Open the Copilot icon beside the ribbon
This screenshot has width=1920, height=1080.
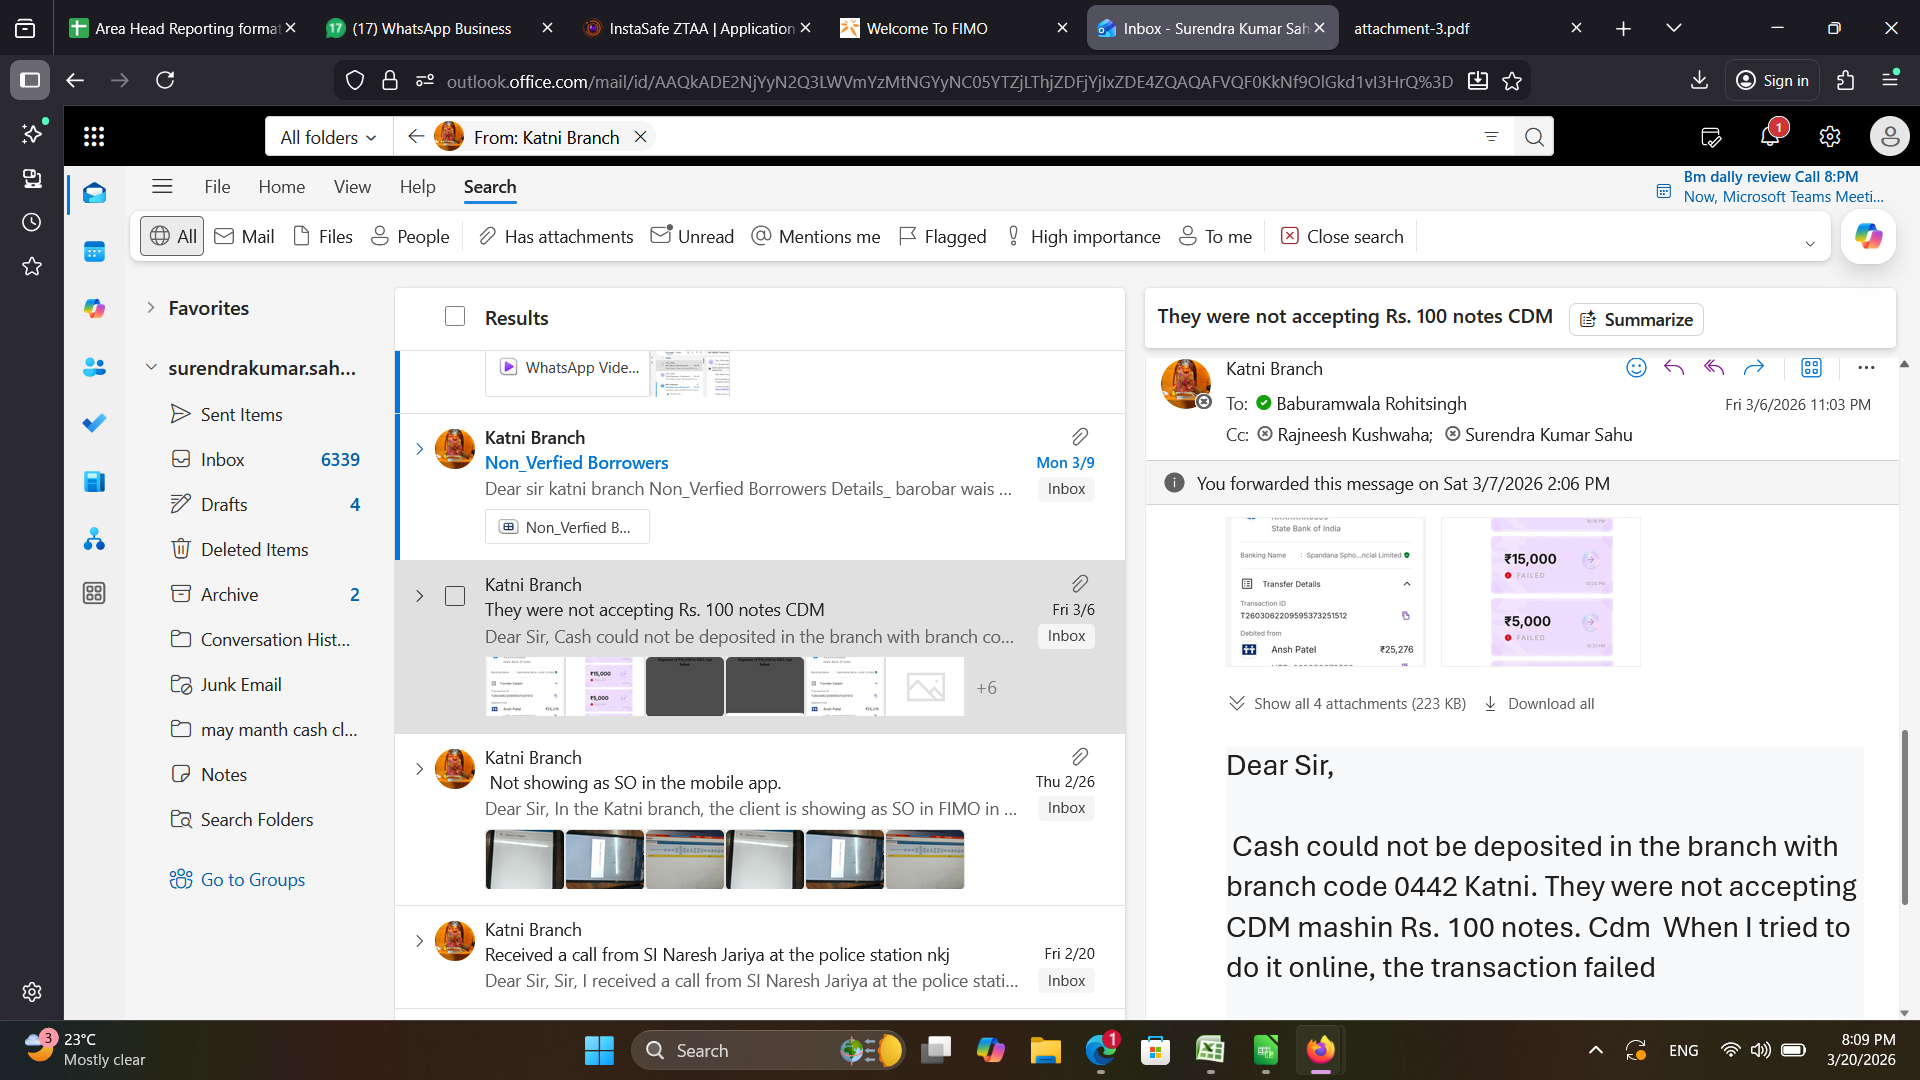[x=1868, y=237]
